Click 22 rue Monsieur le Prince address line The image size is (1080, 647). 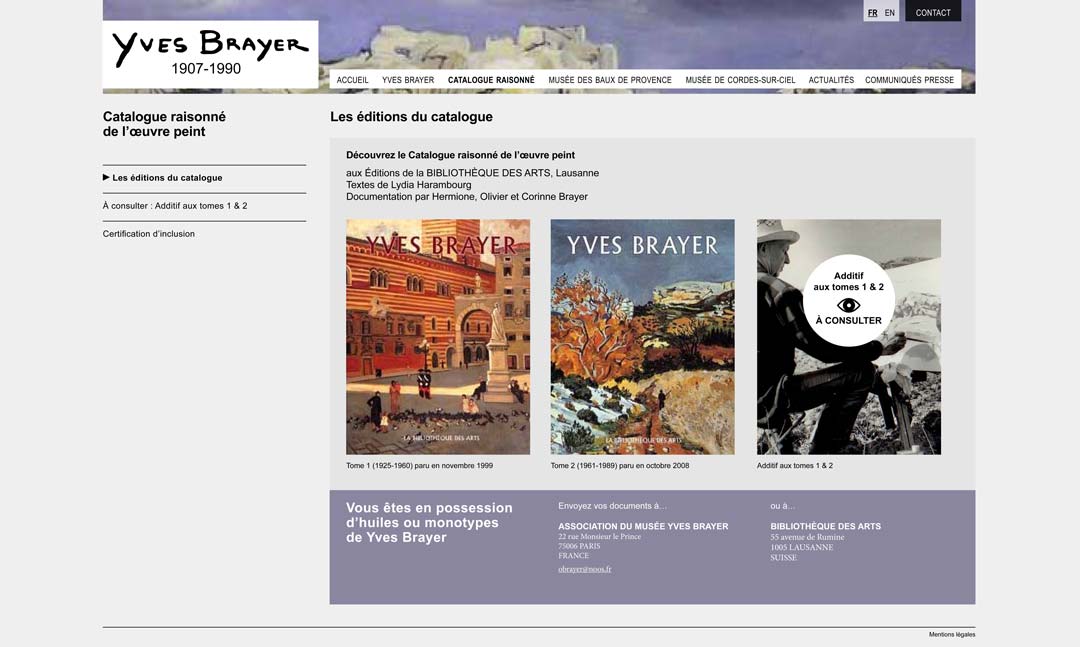(599, 537)
